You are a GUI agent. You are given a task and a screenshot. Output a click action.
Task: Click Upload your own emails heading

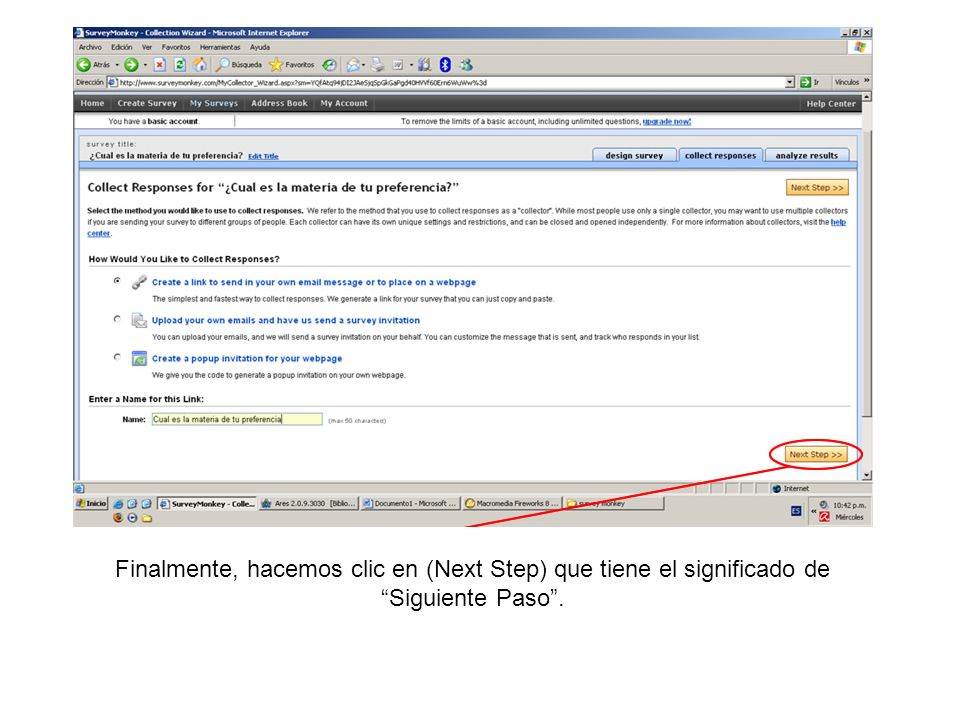click(x=286, y=320)
